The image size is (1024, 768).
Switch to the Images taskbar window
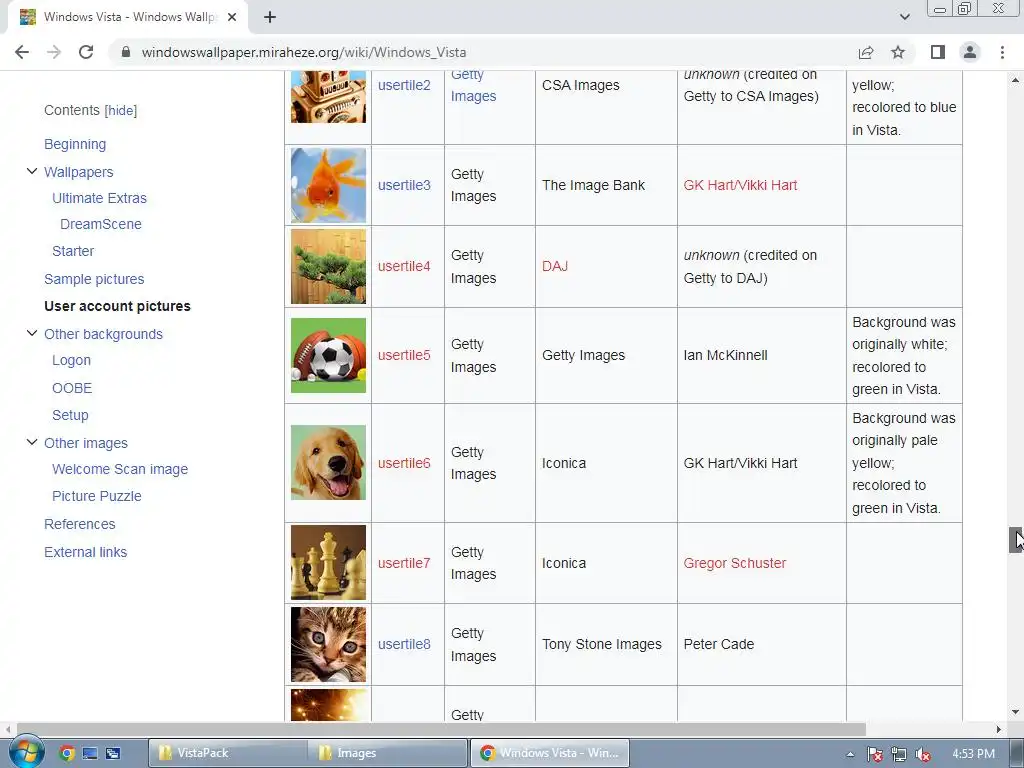[x=389, y=753]
